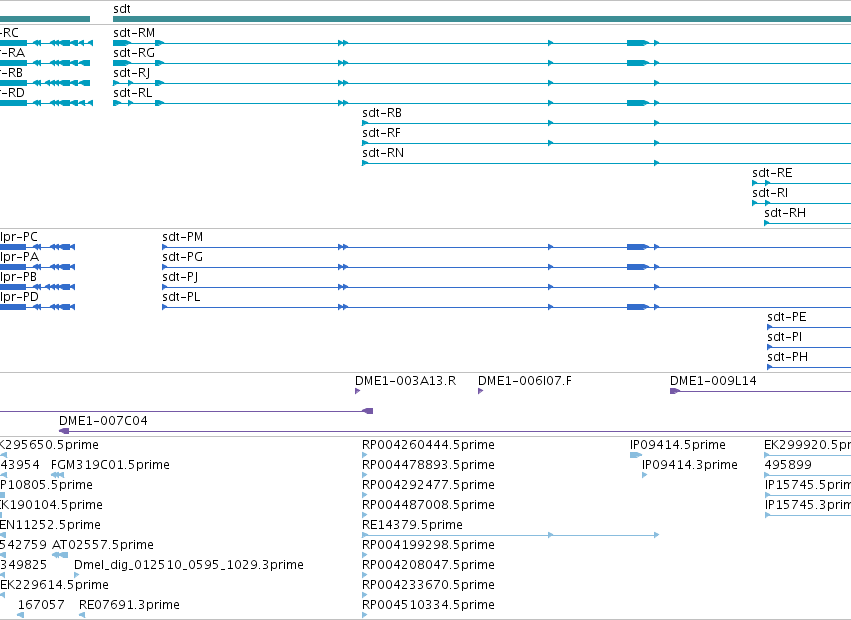Click the DME1-009L14 label
The image size is (851, 620).
[x=713, y=381]
